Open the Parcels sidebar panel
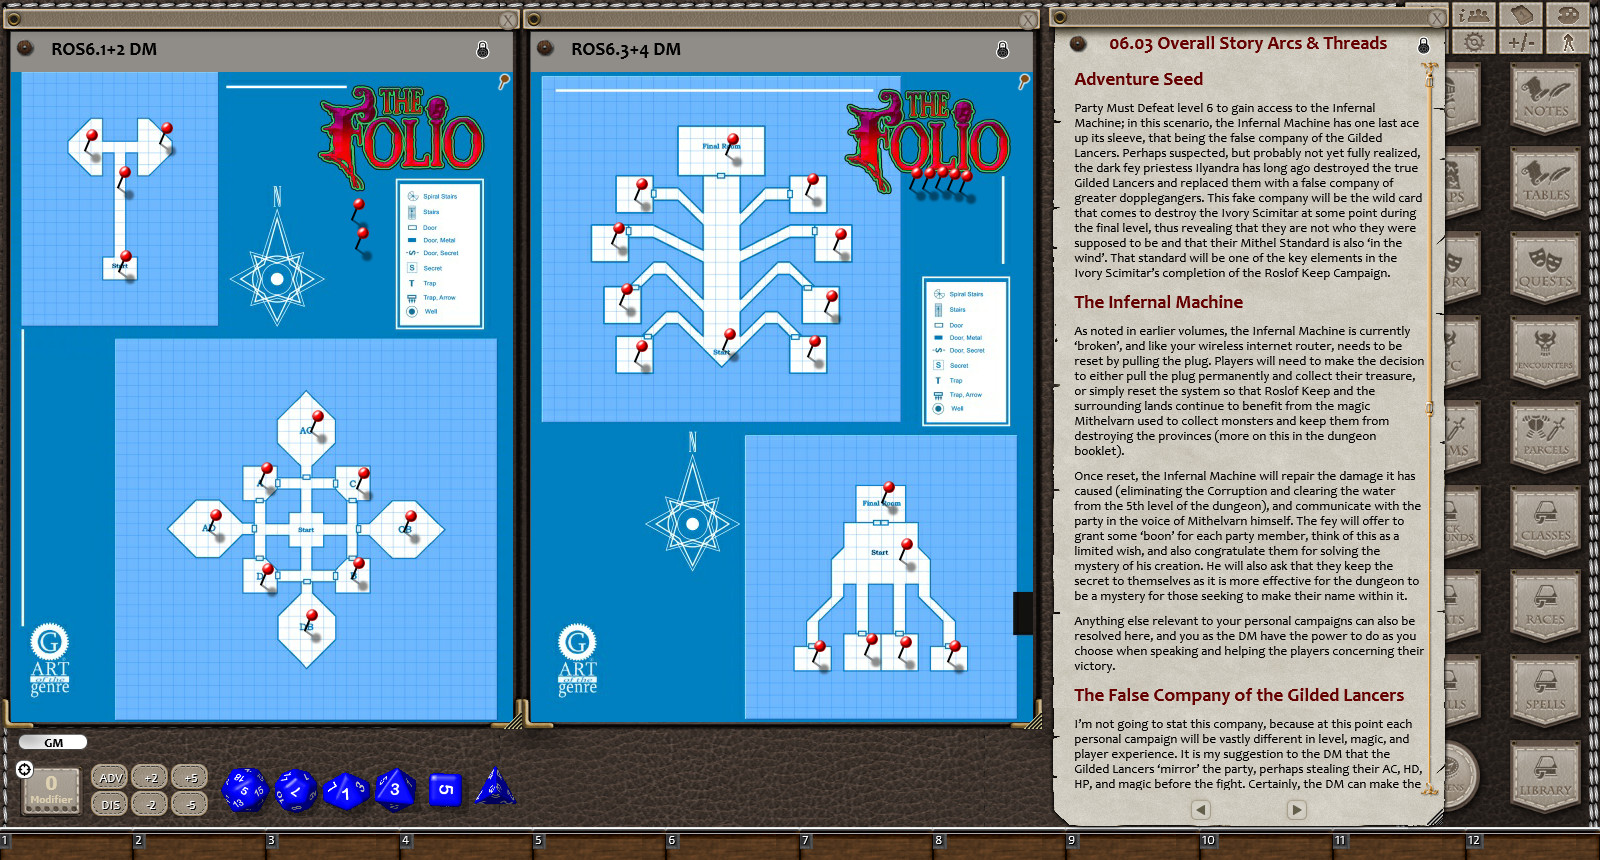The width and height of the screenshot is (1600, 860). coord(1545,437)
